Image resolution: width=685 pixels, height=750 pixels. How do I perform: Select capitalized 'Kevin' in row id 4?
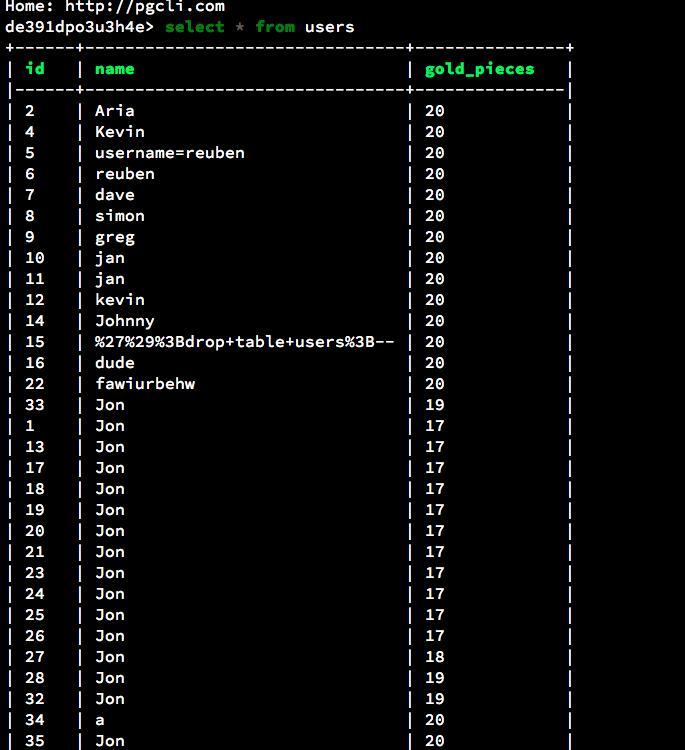(x=120, y=132)
